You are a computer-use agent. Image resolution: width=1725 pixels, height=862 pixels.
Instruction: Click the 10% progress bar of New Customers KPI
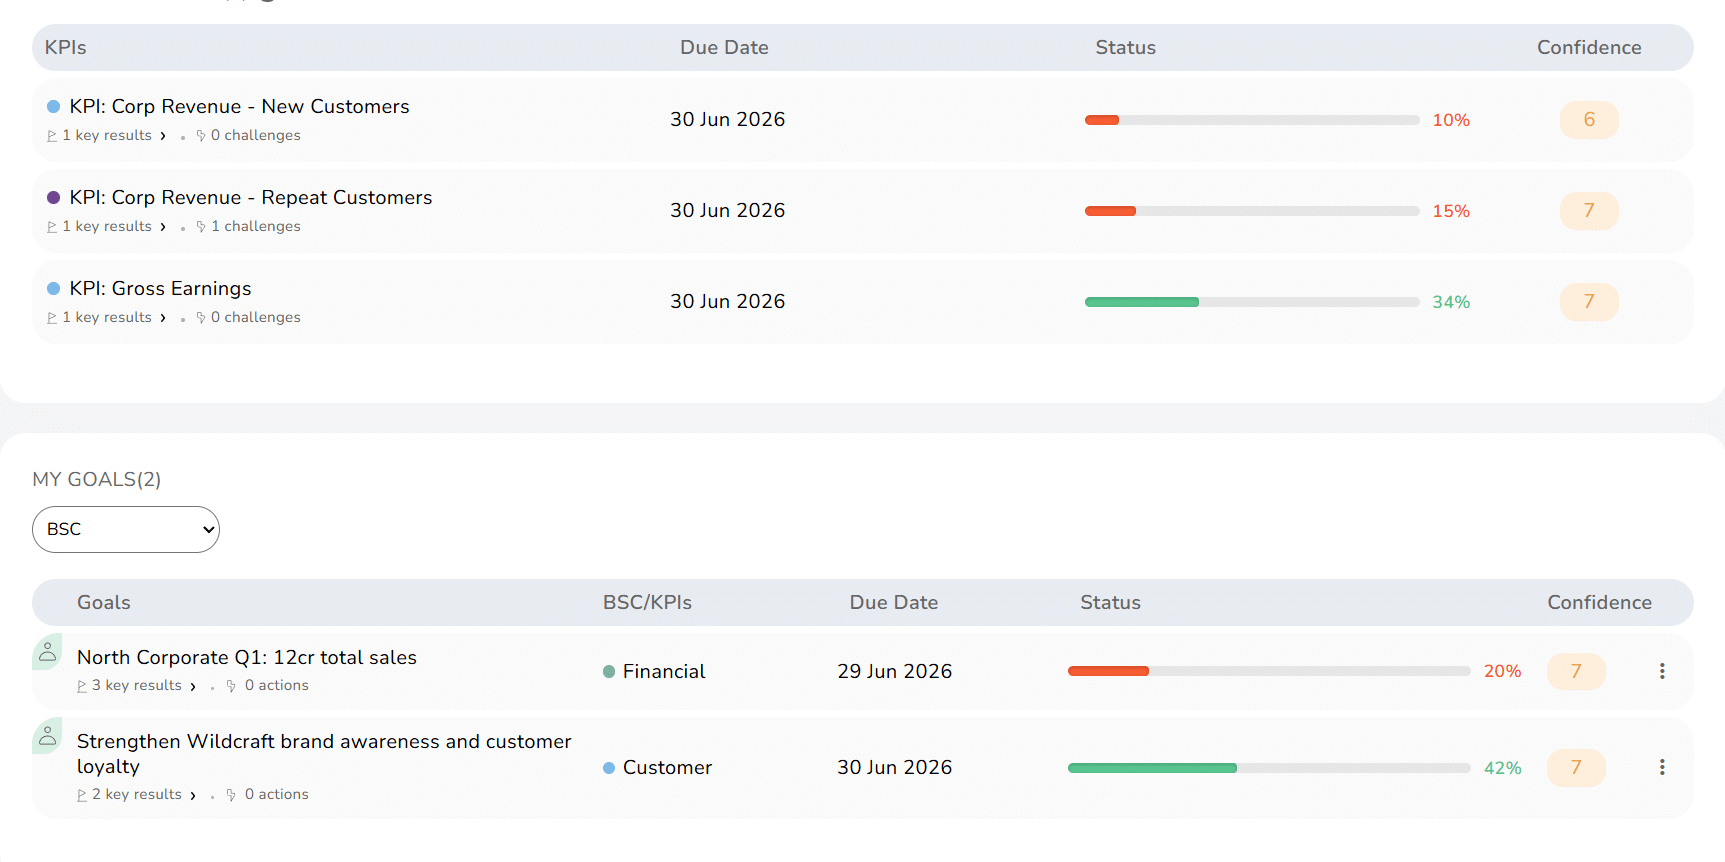1252,120
